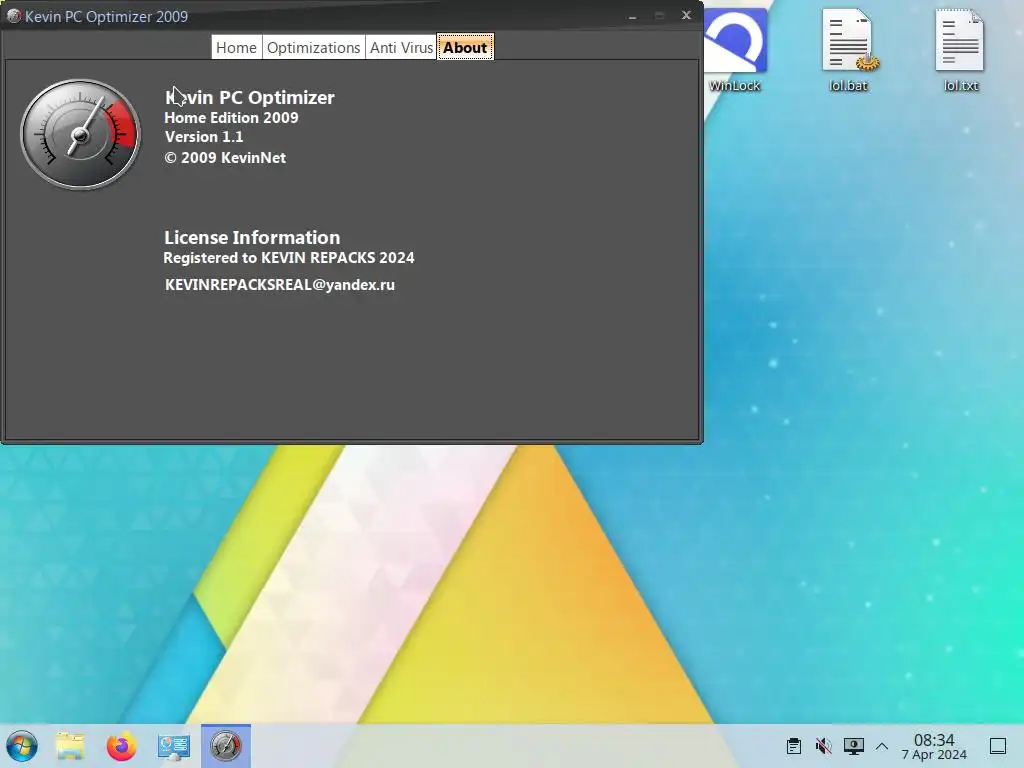Click the speedometer gauge logo
The image size is (1024, 768).
click(x=80, y=135)
